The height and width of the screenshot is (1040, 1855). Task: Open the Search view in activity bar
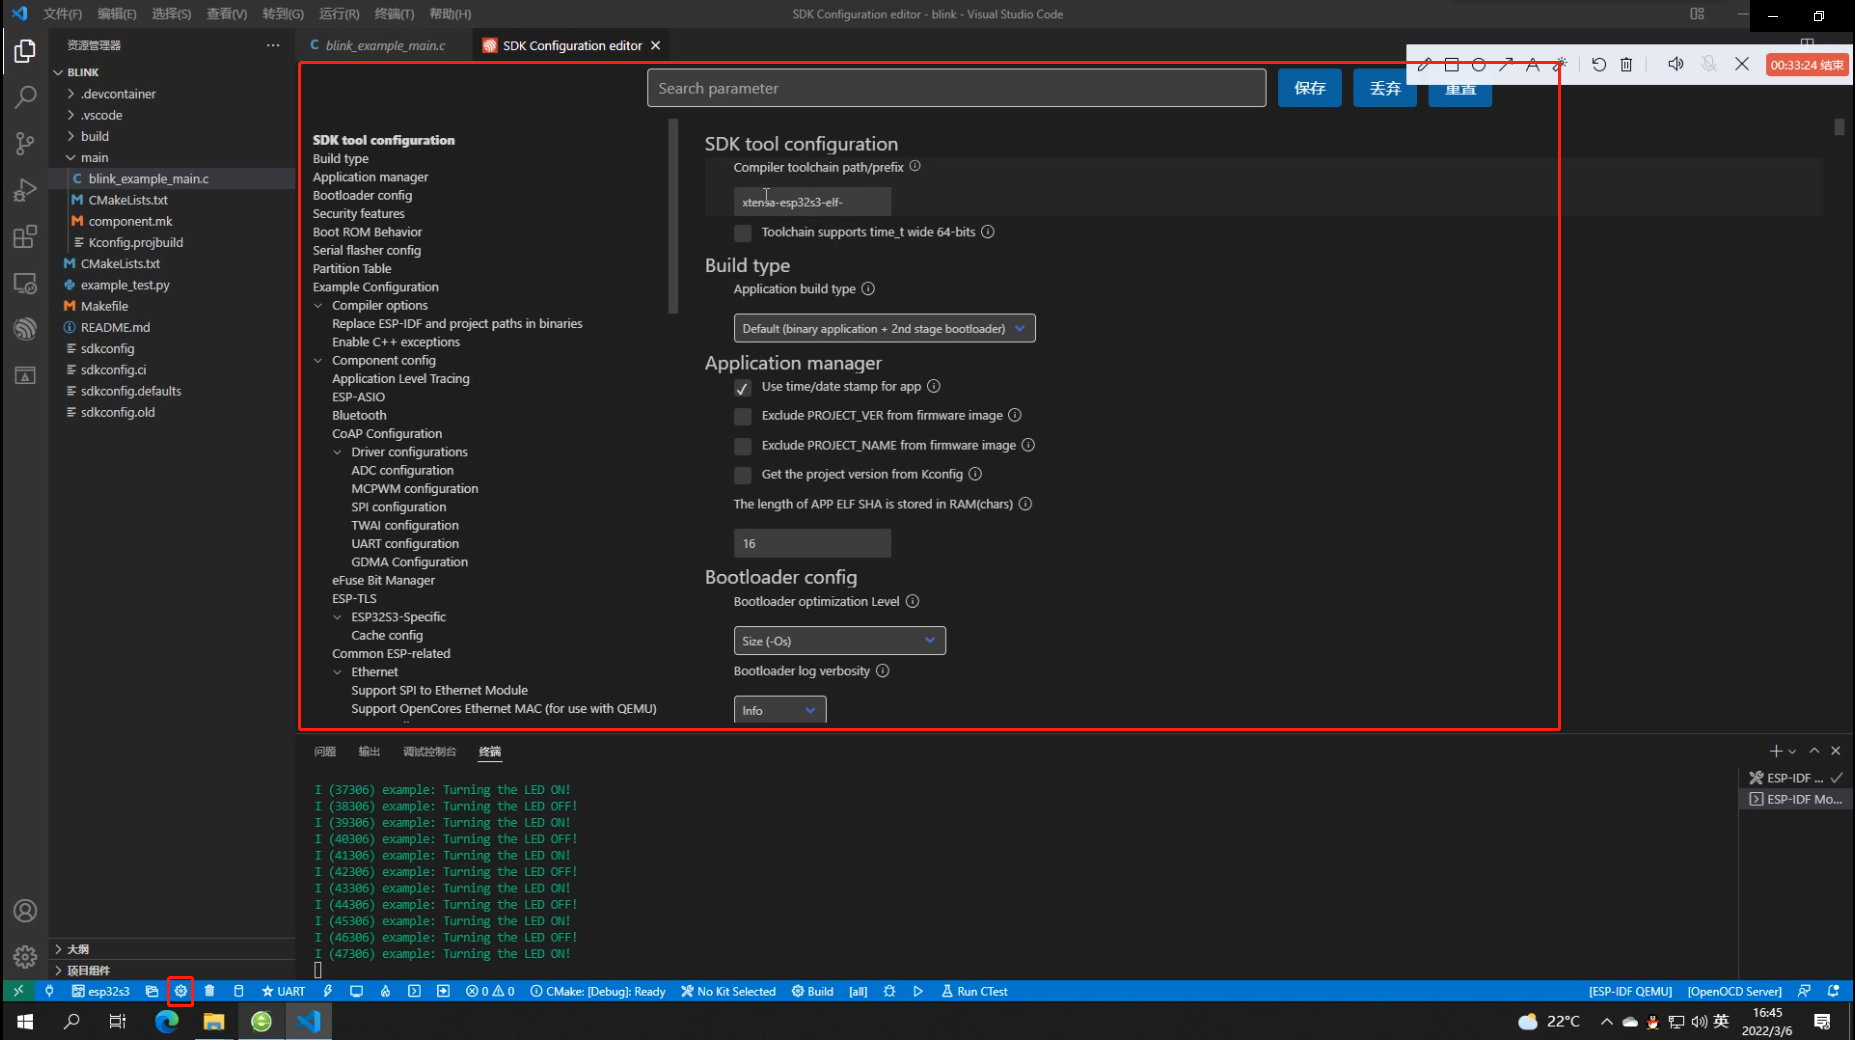click(25, 97)
